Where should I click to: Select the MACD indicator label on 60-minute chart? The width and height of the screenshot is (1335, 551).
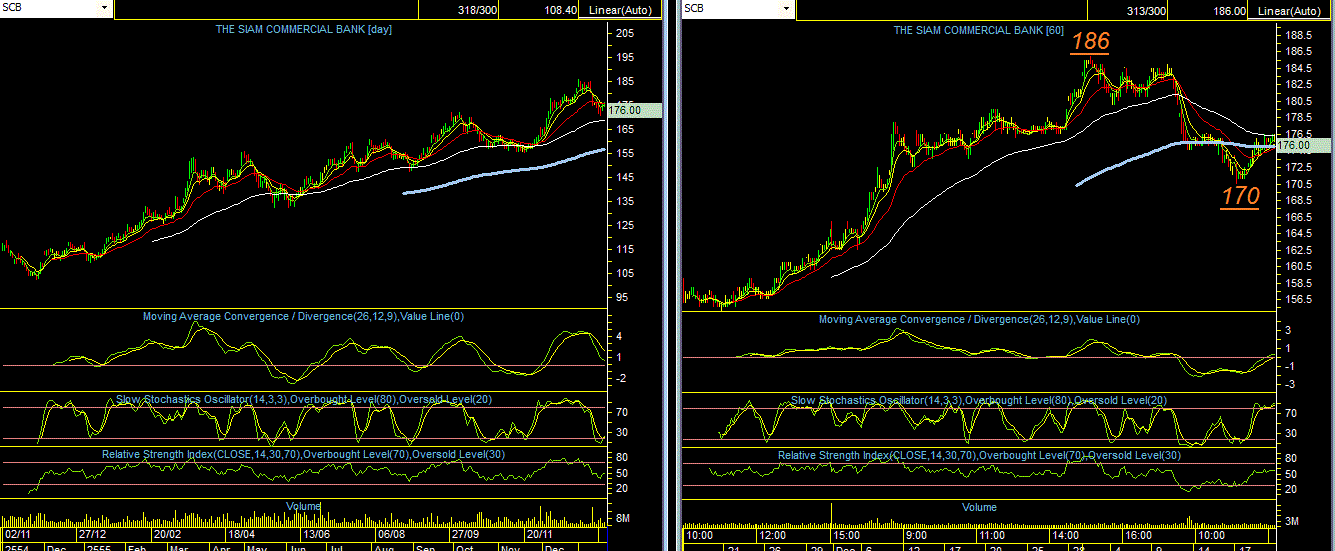(979, 319)
